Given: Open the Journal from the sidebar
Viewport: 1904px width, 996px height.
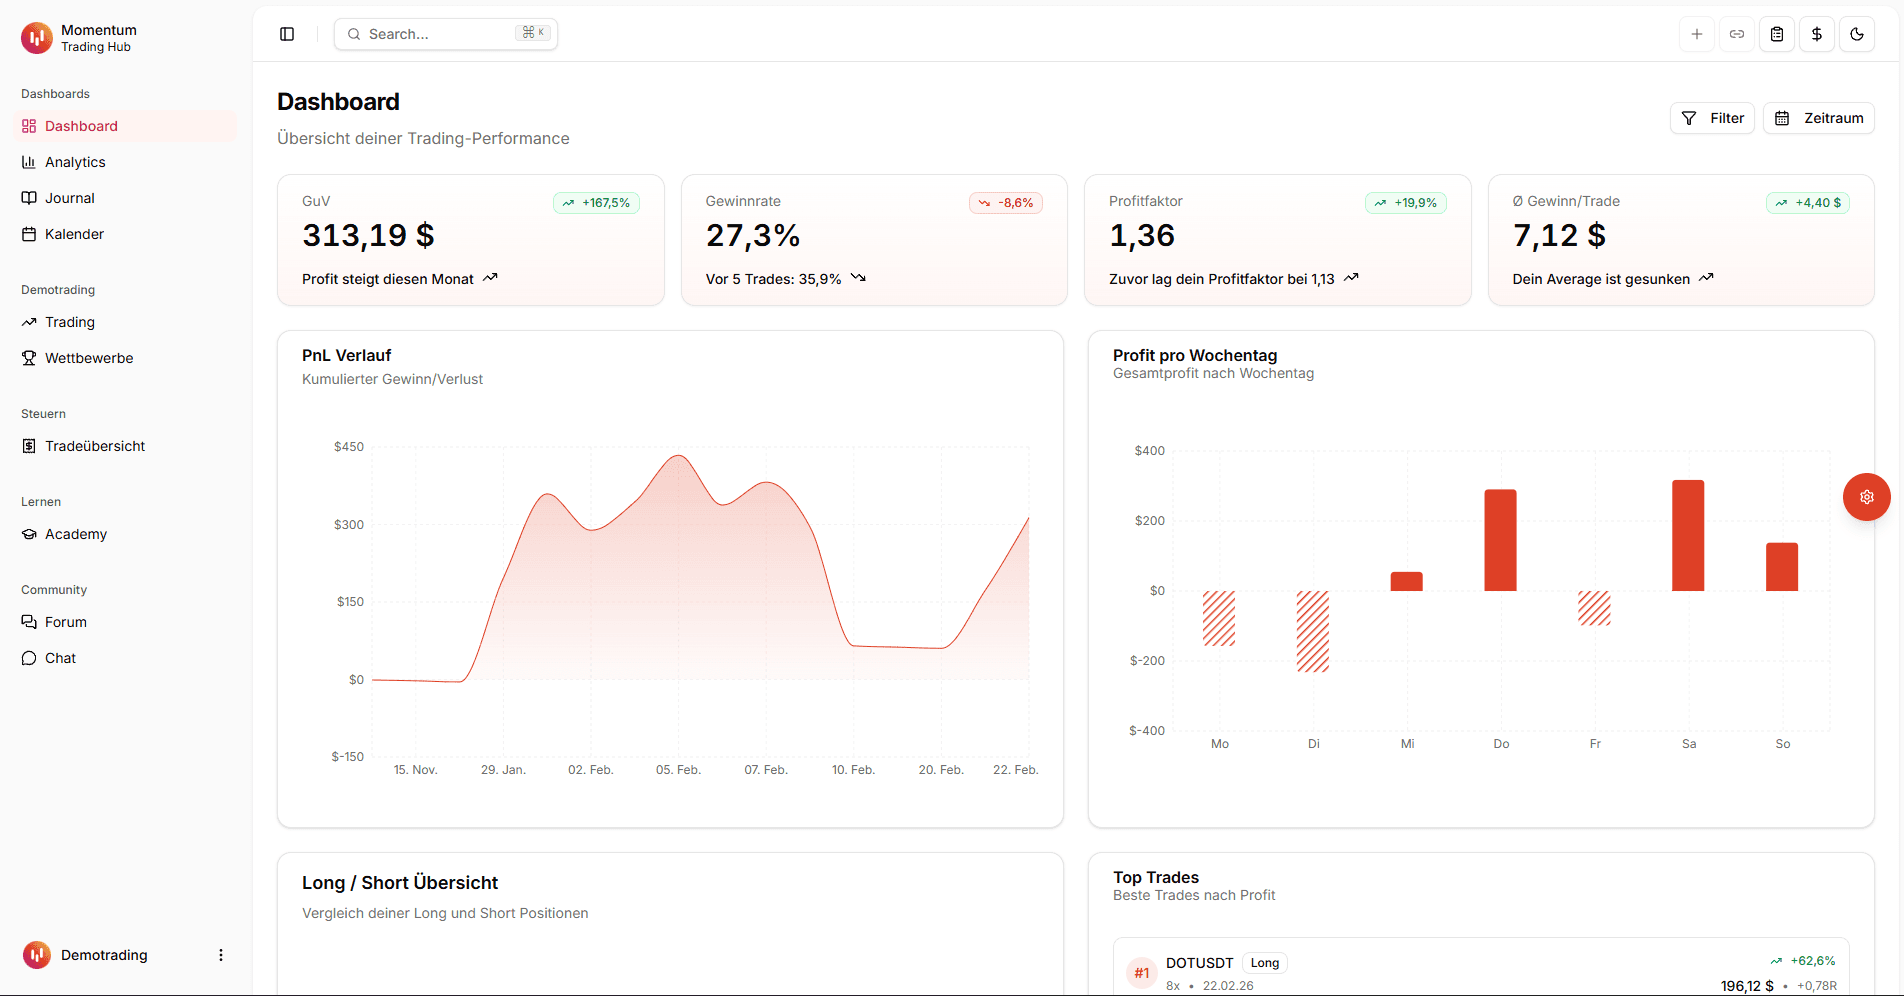Looking at the screenshot, I should click(x=69, y=197).
